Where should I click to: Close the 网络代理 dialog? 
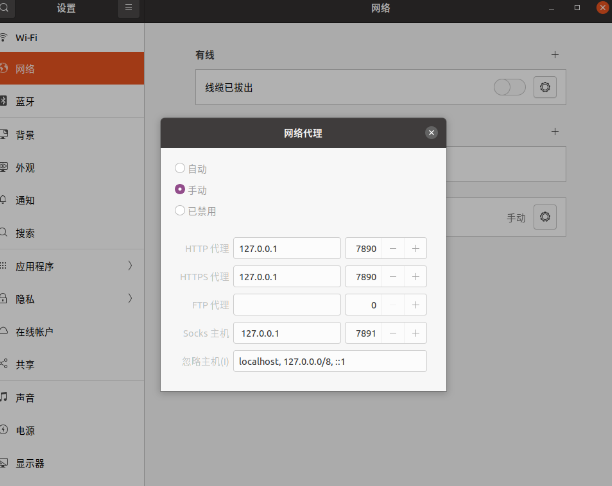click(x=431, y=132)
